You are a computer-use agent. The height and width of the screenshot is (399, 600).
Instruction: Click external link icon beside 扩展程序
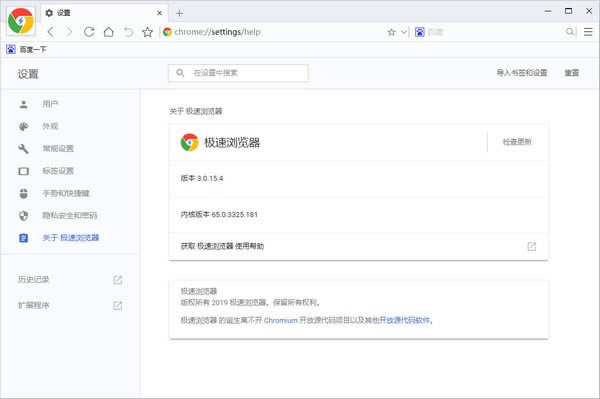pos(117,306)
